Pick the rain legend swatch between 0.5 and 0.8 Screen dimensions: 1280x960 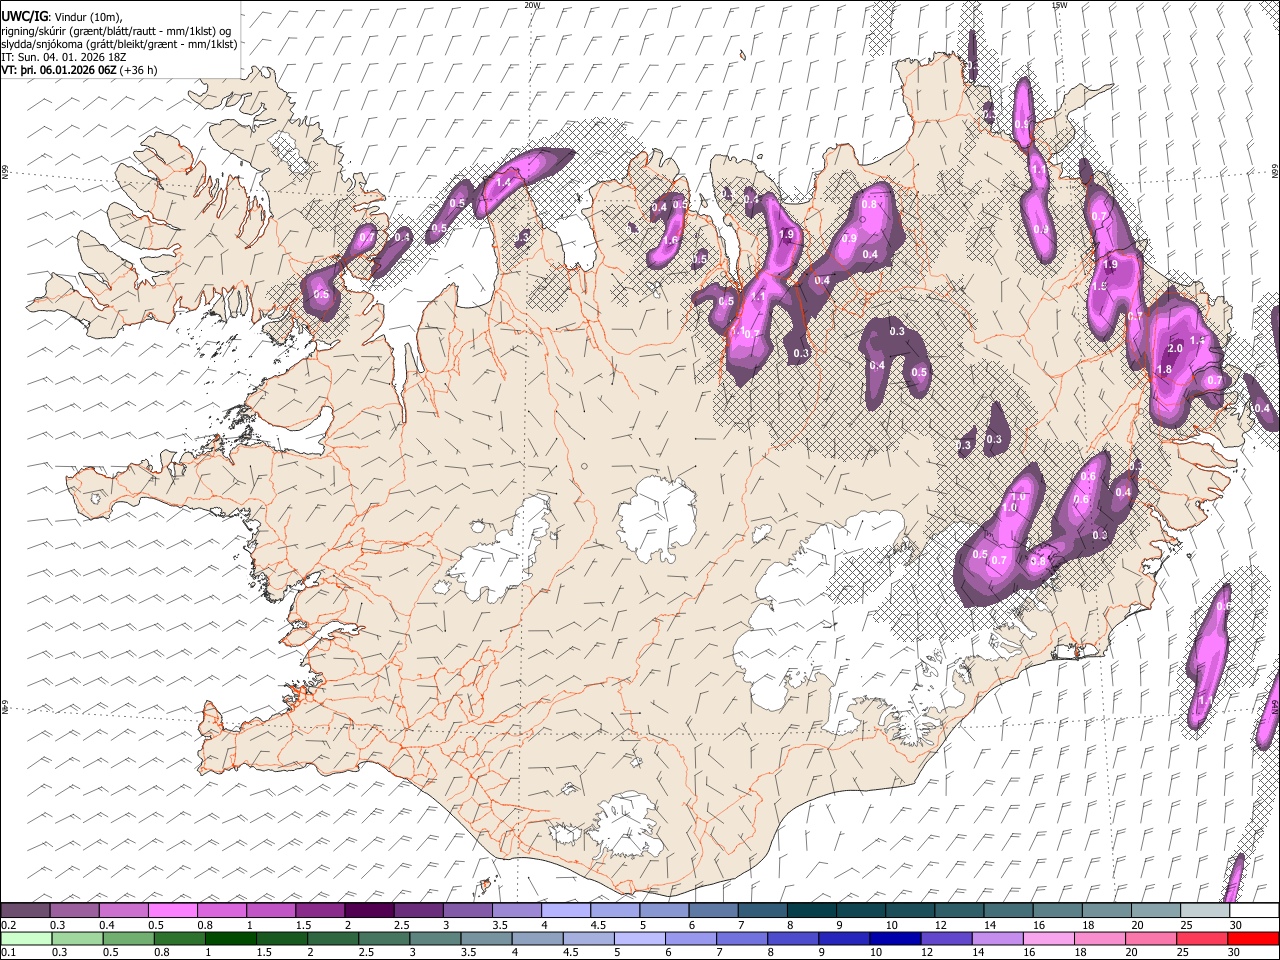point(129,938)
